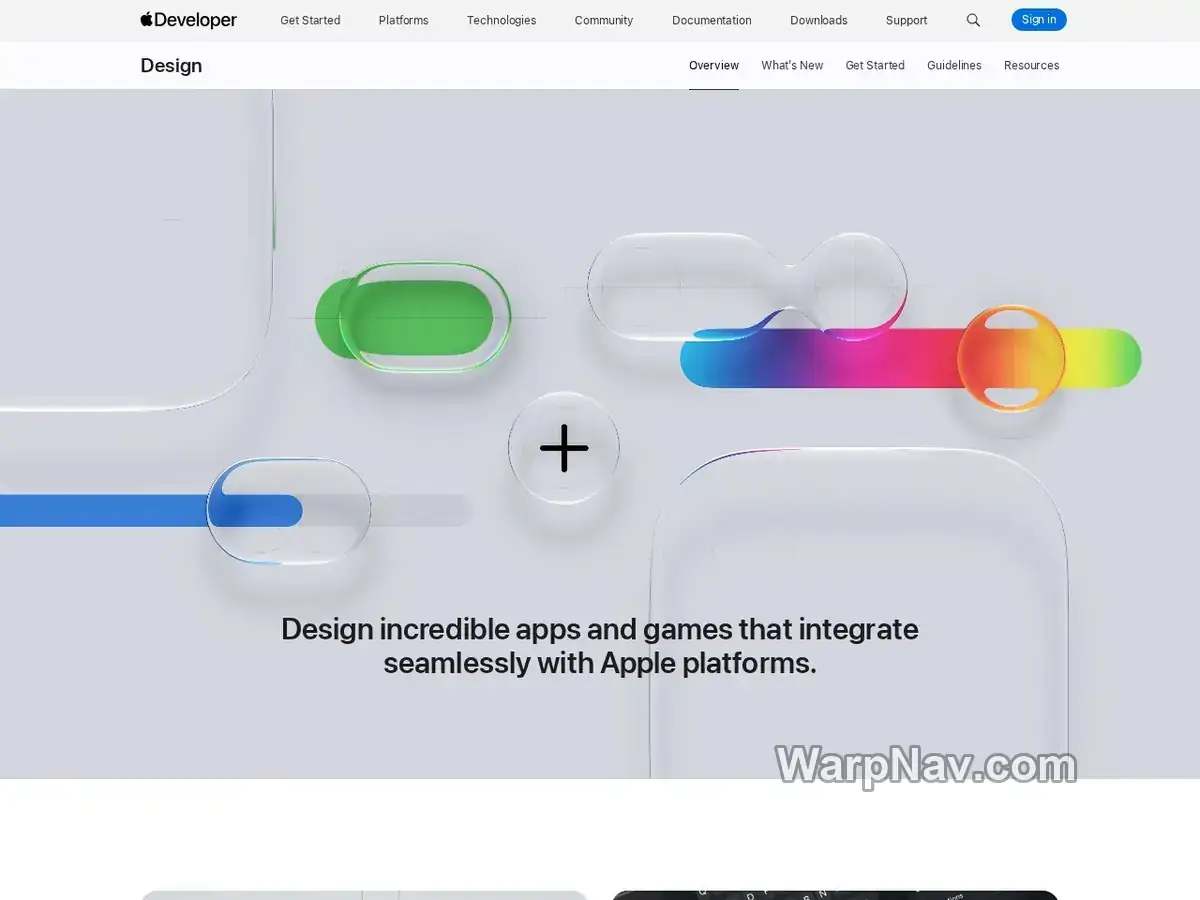Open the light card thumbnail at page bottom left
Image resolution: width=1200 pixels, height=900 pixels.
coord(364,895)
